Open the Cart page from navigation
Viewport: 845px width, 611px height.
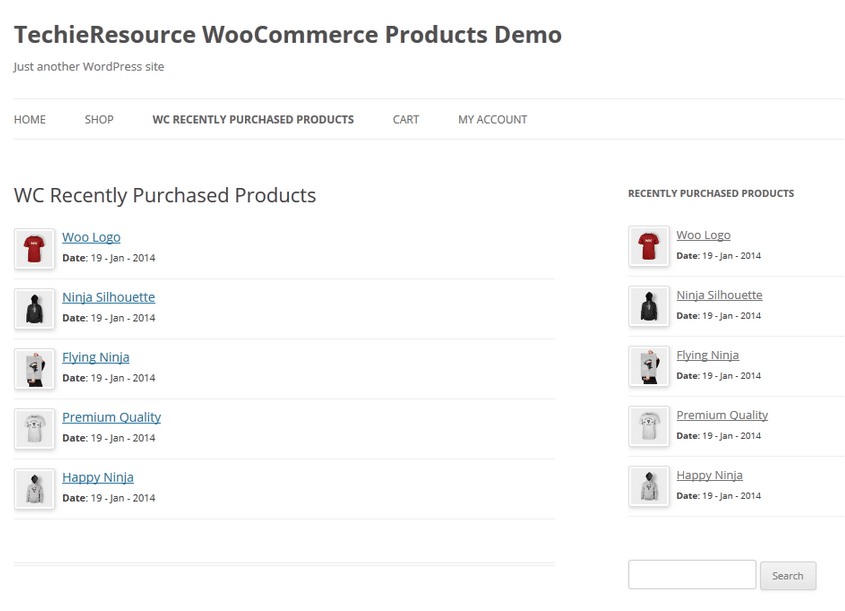(x=406, y=120)
